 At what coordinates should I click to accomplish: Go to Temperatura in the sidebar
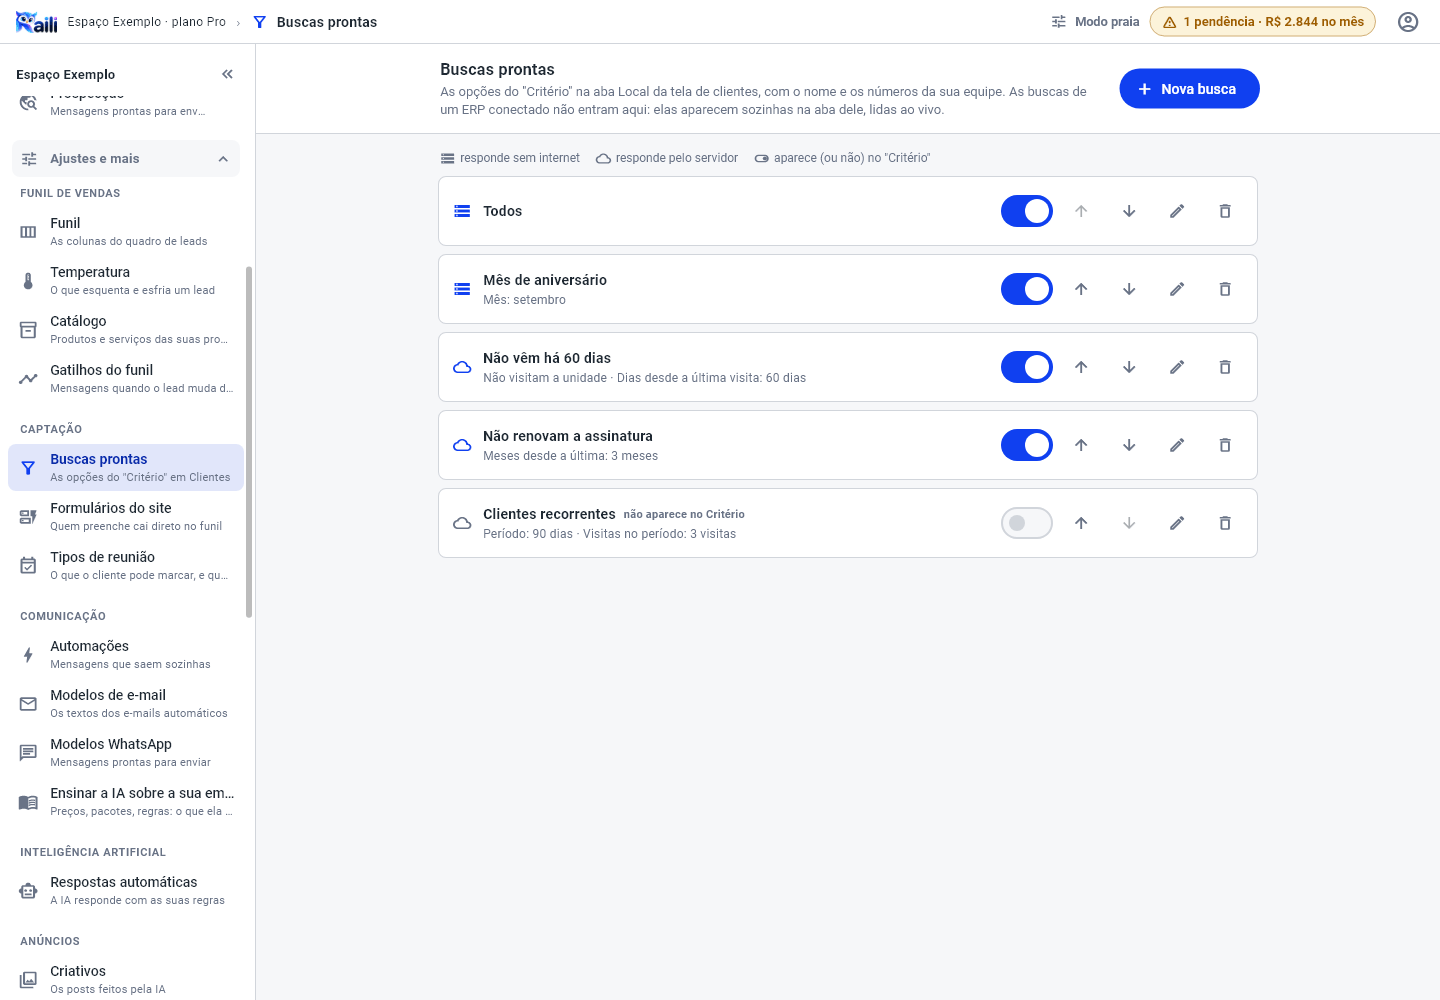(126, 280)
